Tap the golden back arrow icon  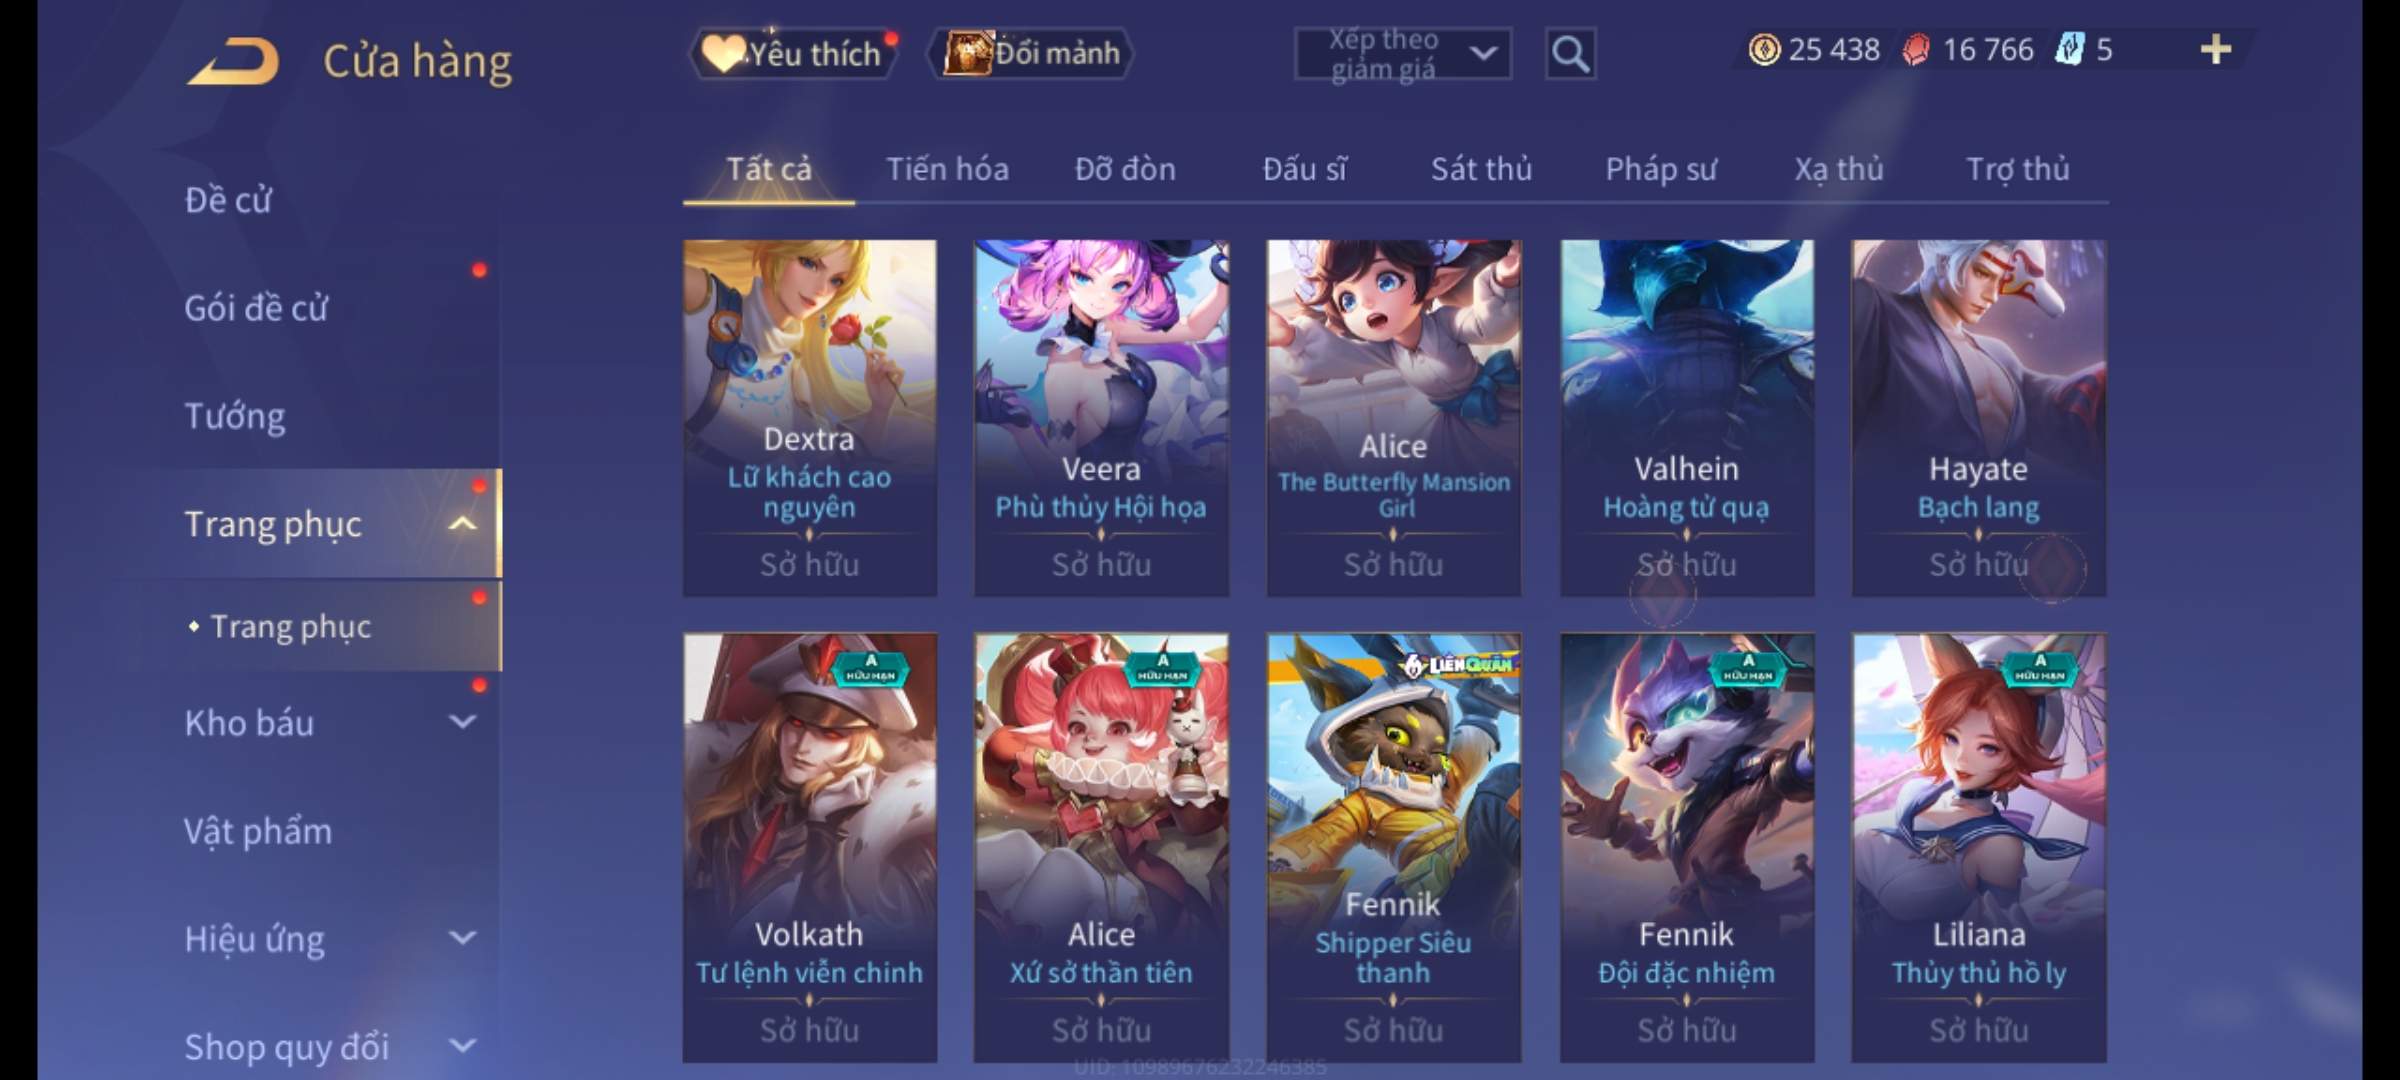pos(232,61)
